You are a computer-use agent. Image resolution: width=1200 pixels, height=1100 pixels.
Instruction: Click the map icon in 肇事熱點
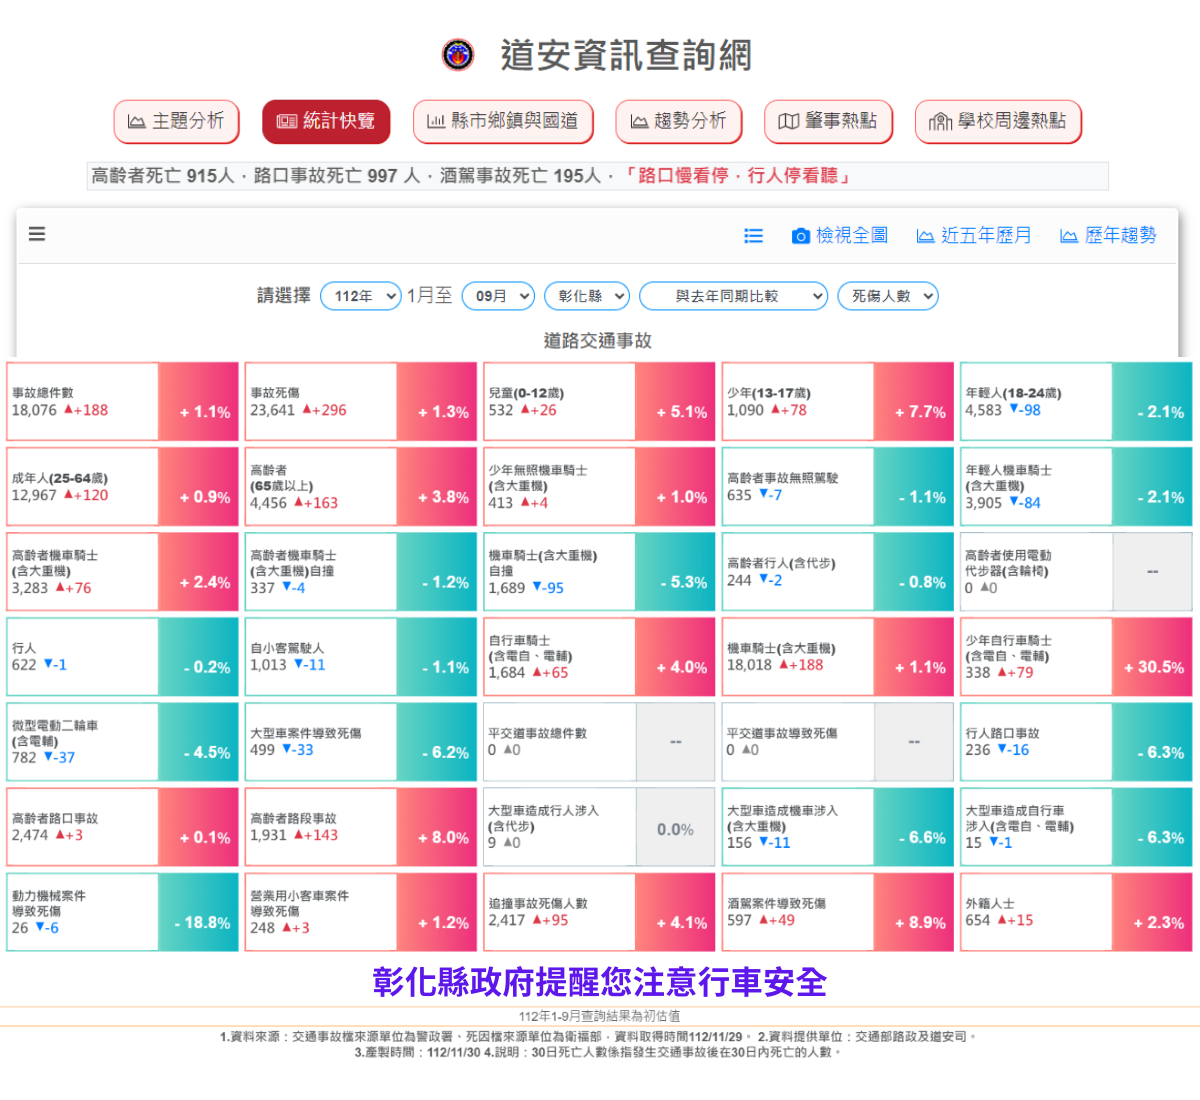pos(788,122)
